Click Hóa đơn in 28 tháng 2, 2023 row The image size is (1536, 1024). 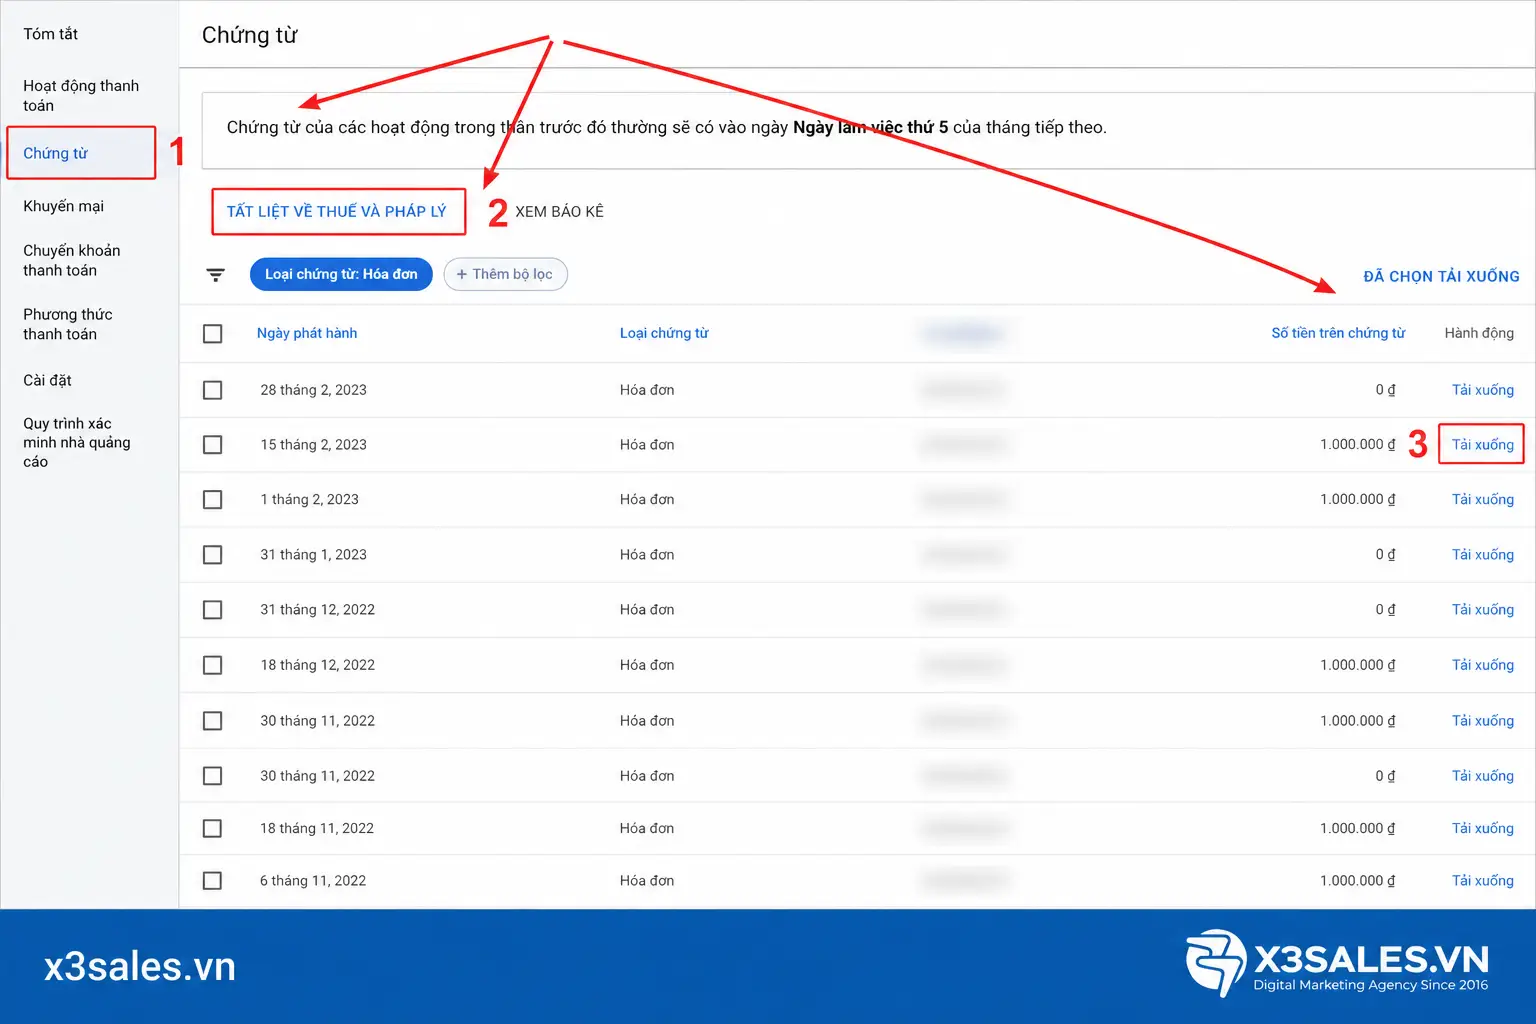coord(647,390)
